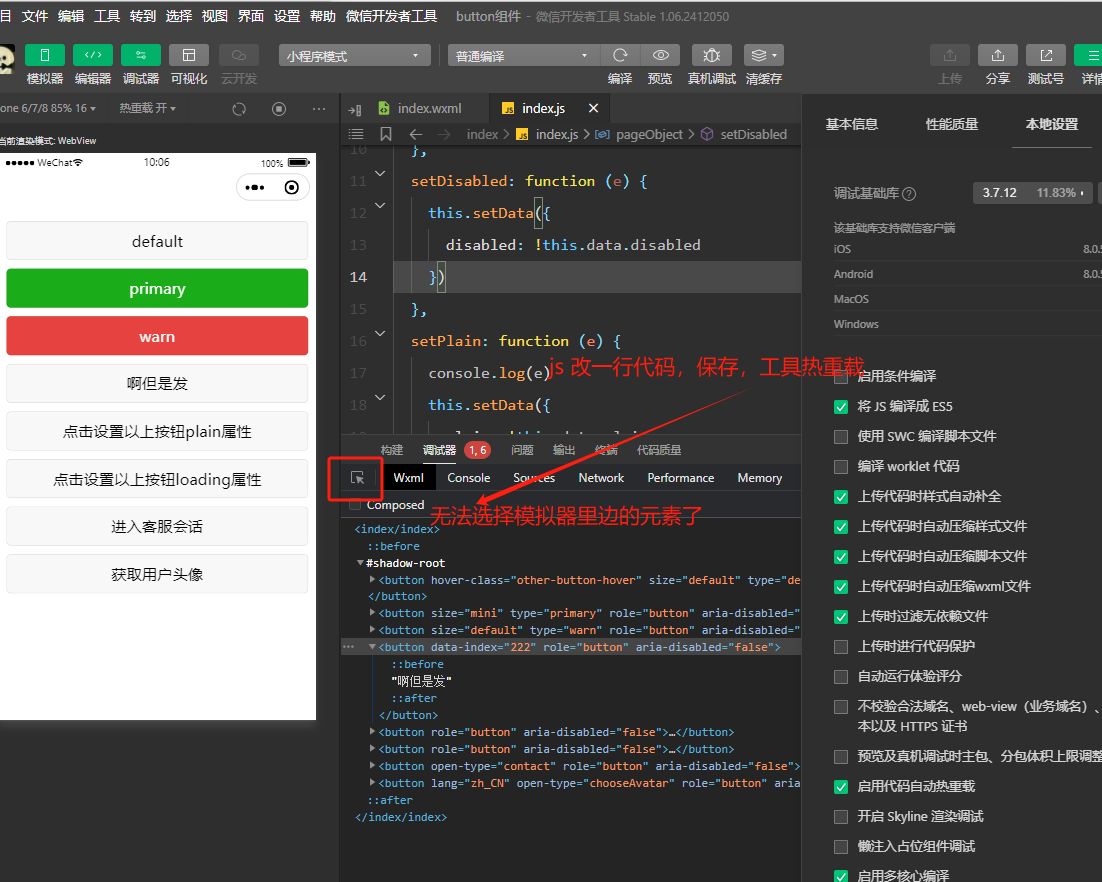
Task: Enable 编译 worklet 代码 checkbox
Action: [841, 467]
